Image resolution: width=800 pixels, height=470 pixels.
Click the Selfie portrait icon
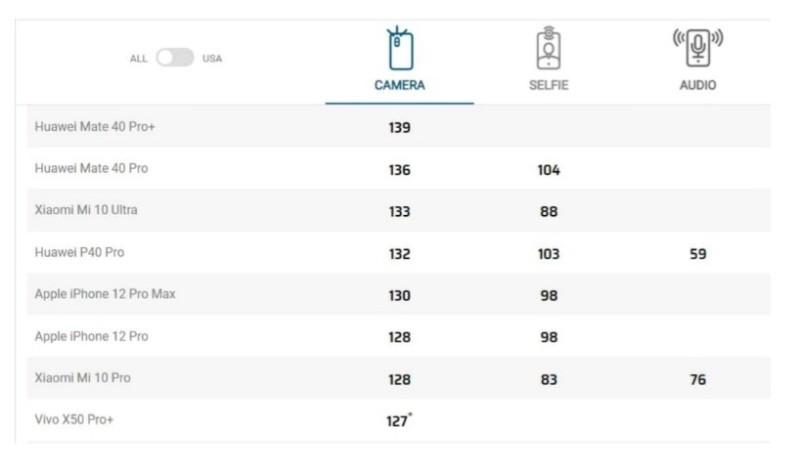[x=548, y=48]
